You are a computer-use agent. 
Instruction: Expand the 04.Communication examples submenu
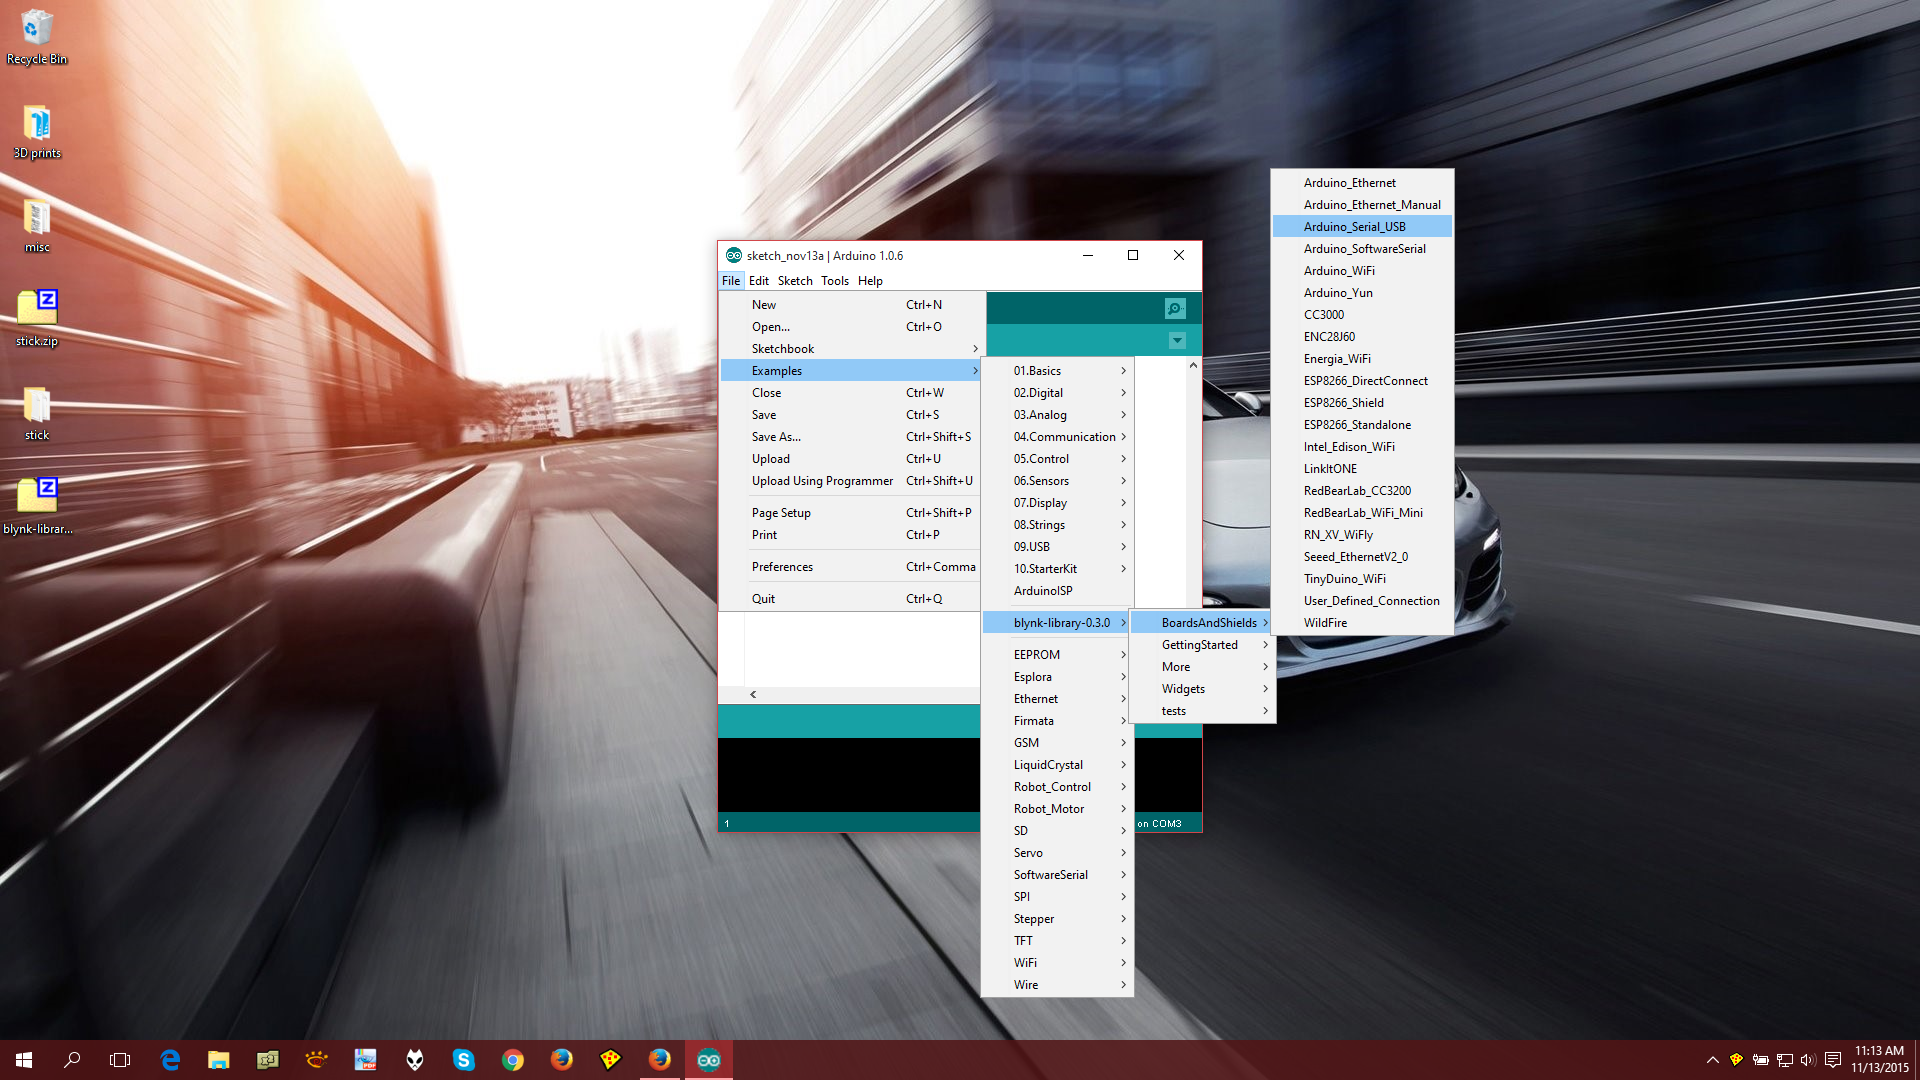tap(1058, 437)
